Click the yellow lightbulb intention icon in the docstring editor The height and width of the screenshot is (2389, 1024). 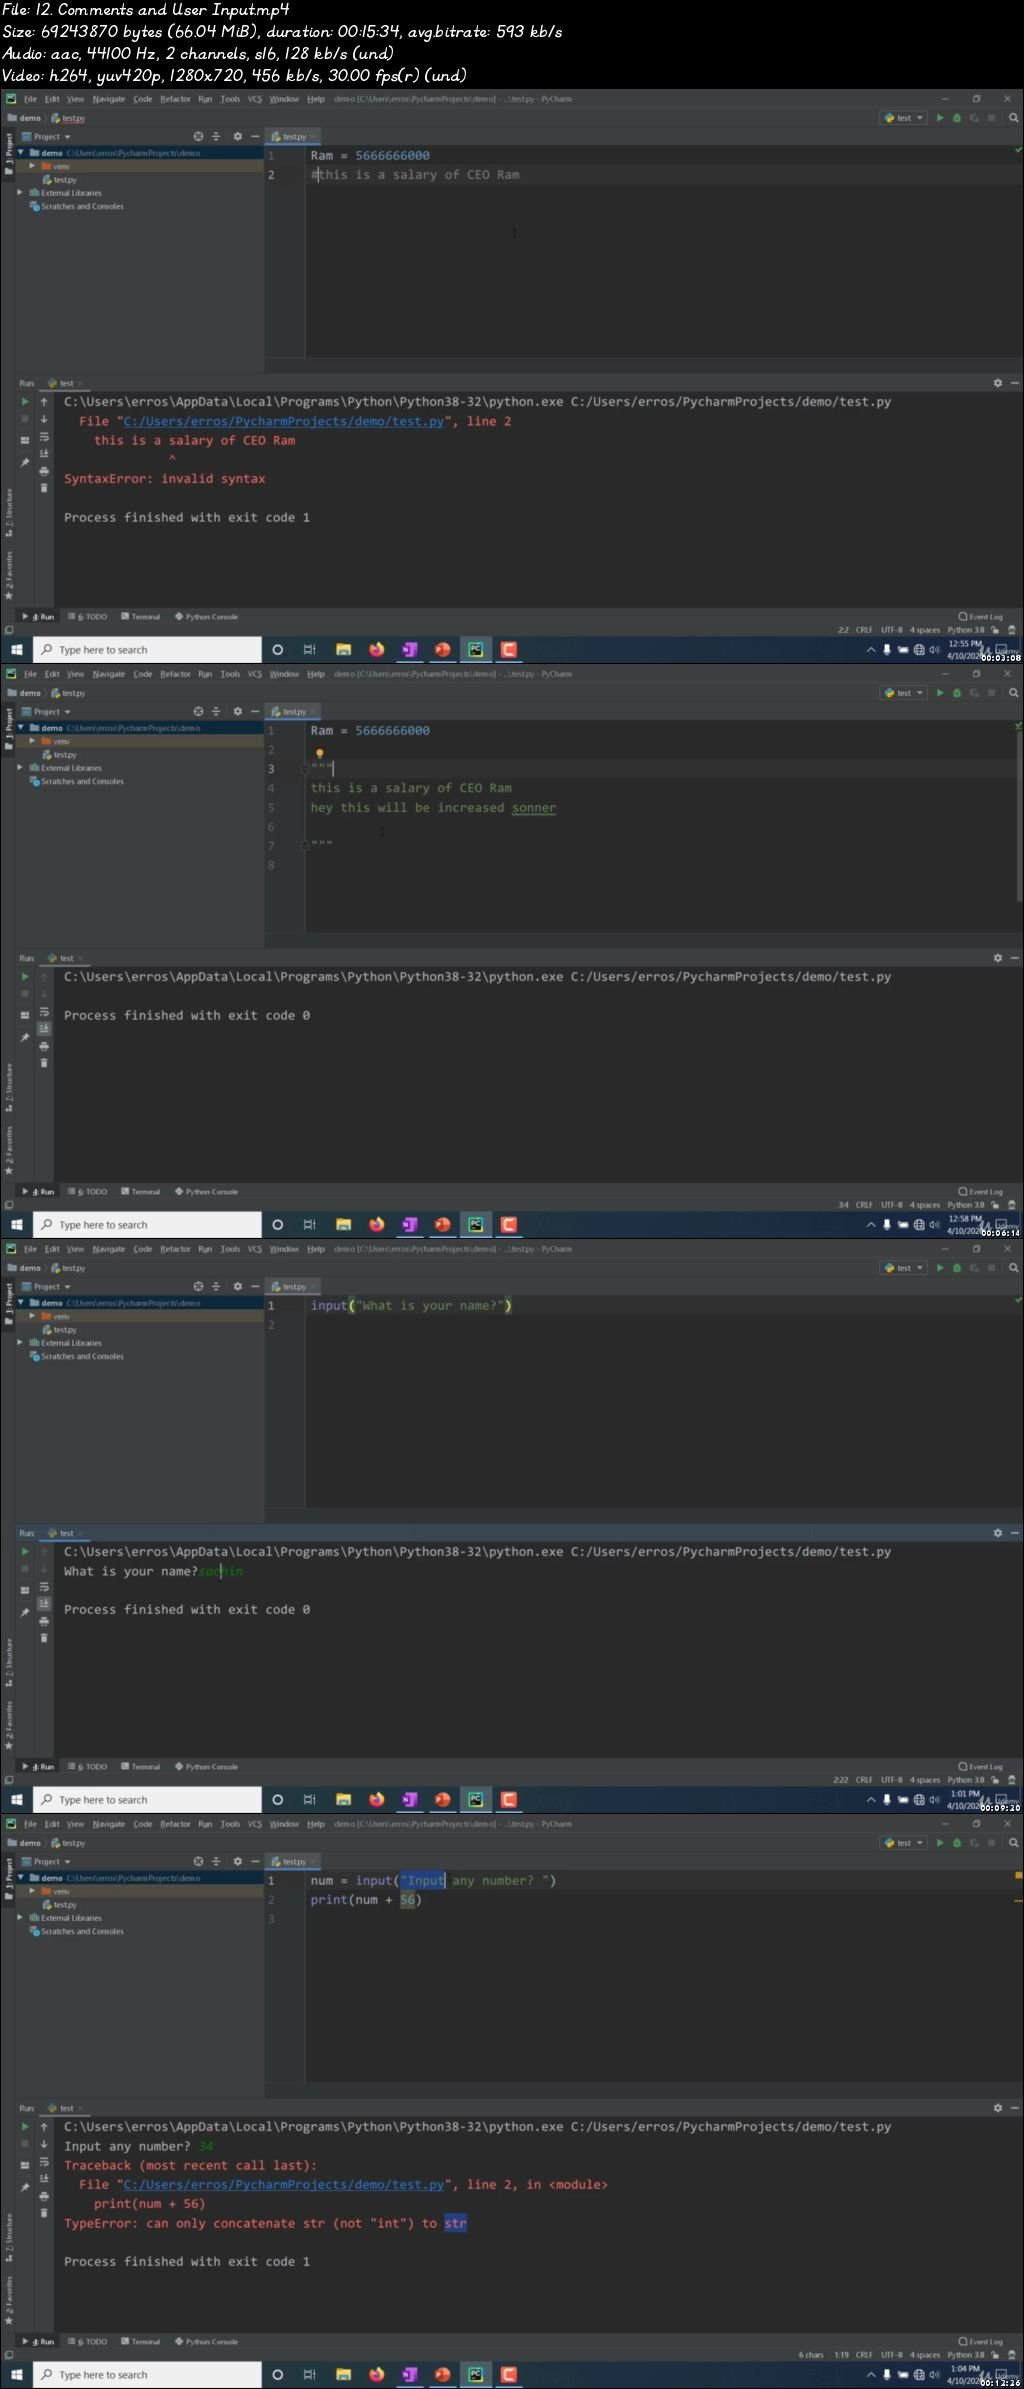(x=319, y=755)
